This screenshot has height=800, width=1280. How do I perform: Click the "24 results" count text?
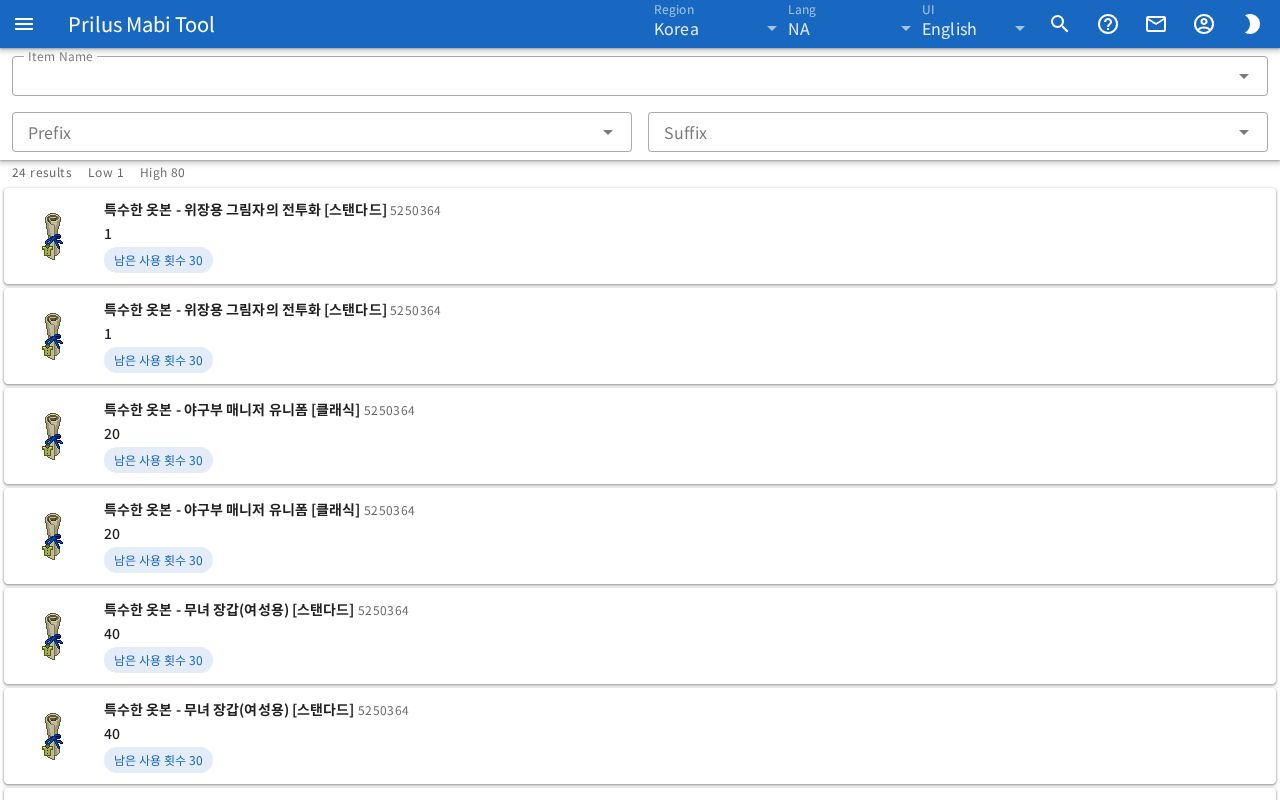(x=42, y=173)
